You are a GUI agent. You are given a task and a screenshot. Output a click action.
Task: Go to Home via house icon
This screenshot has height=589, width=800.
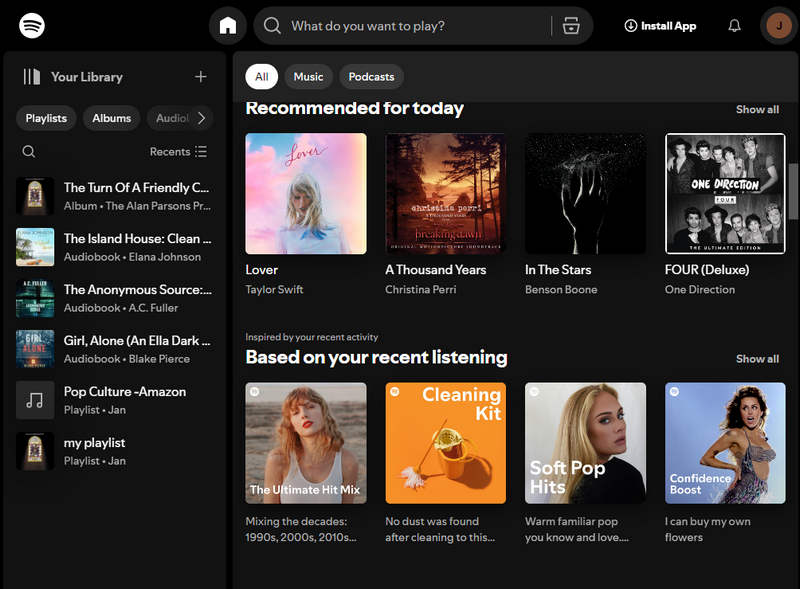point(228,26)
